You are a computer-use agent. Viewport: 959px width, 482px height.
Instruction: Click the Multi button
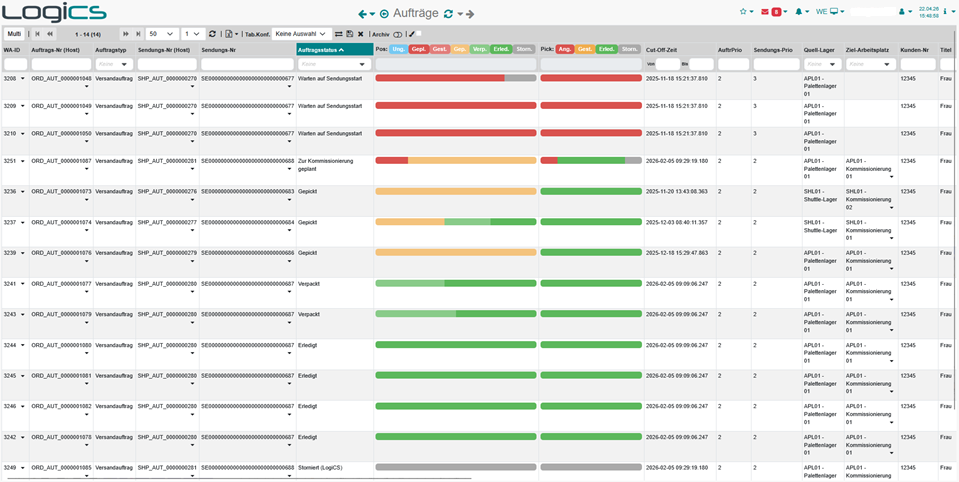click(14, 34)
